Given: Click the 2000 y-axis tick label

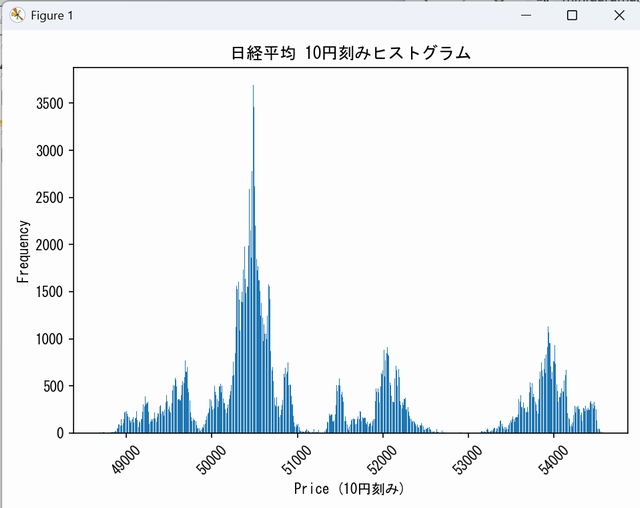Looking at the screenshot, I should pos(50,245).
